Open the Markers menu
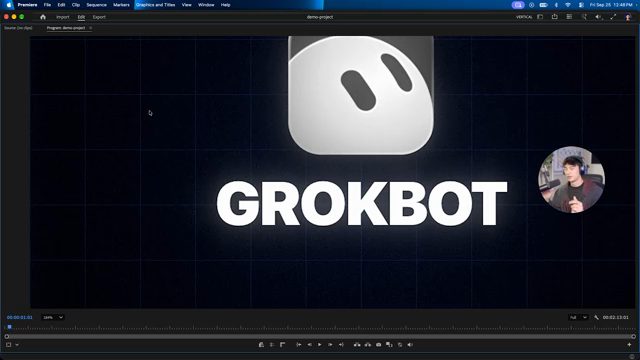Image resolution: width=640 pixels, height=360 pixels. [121, 5]
